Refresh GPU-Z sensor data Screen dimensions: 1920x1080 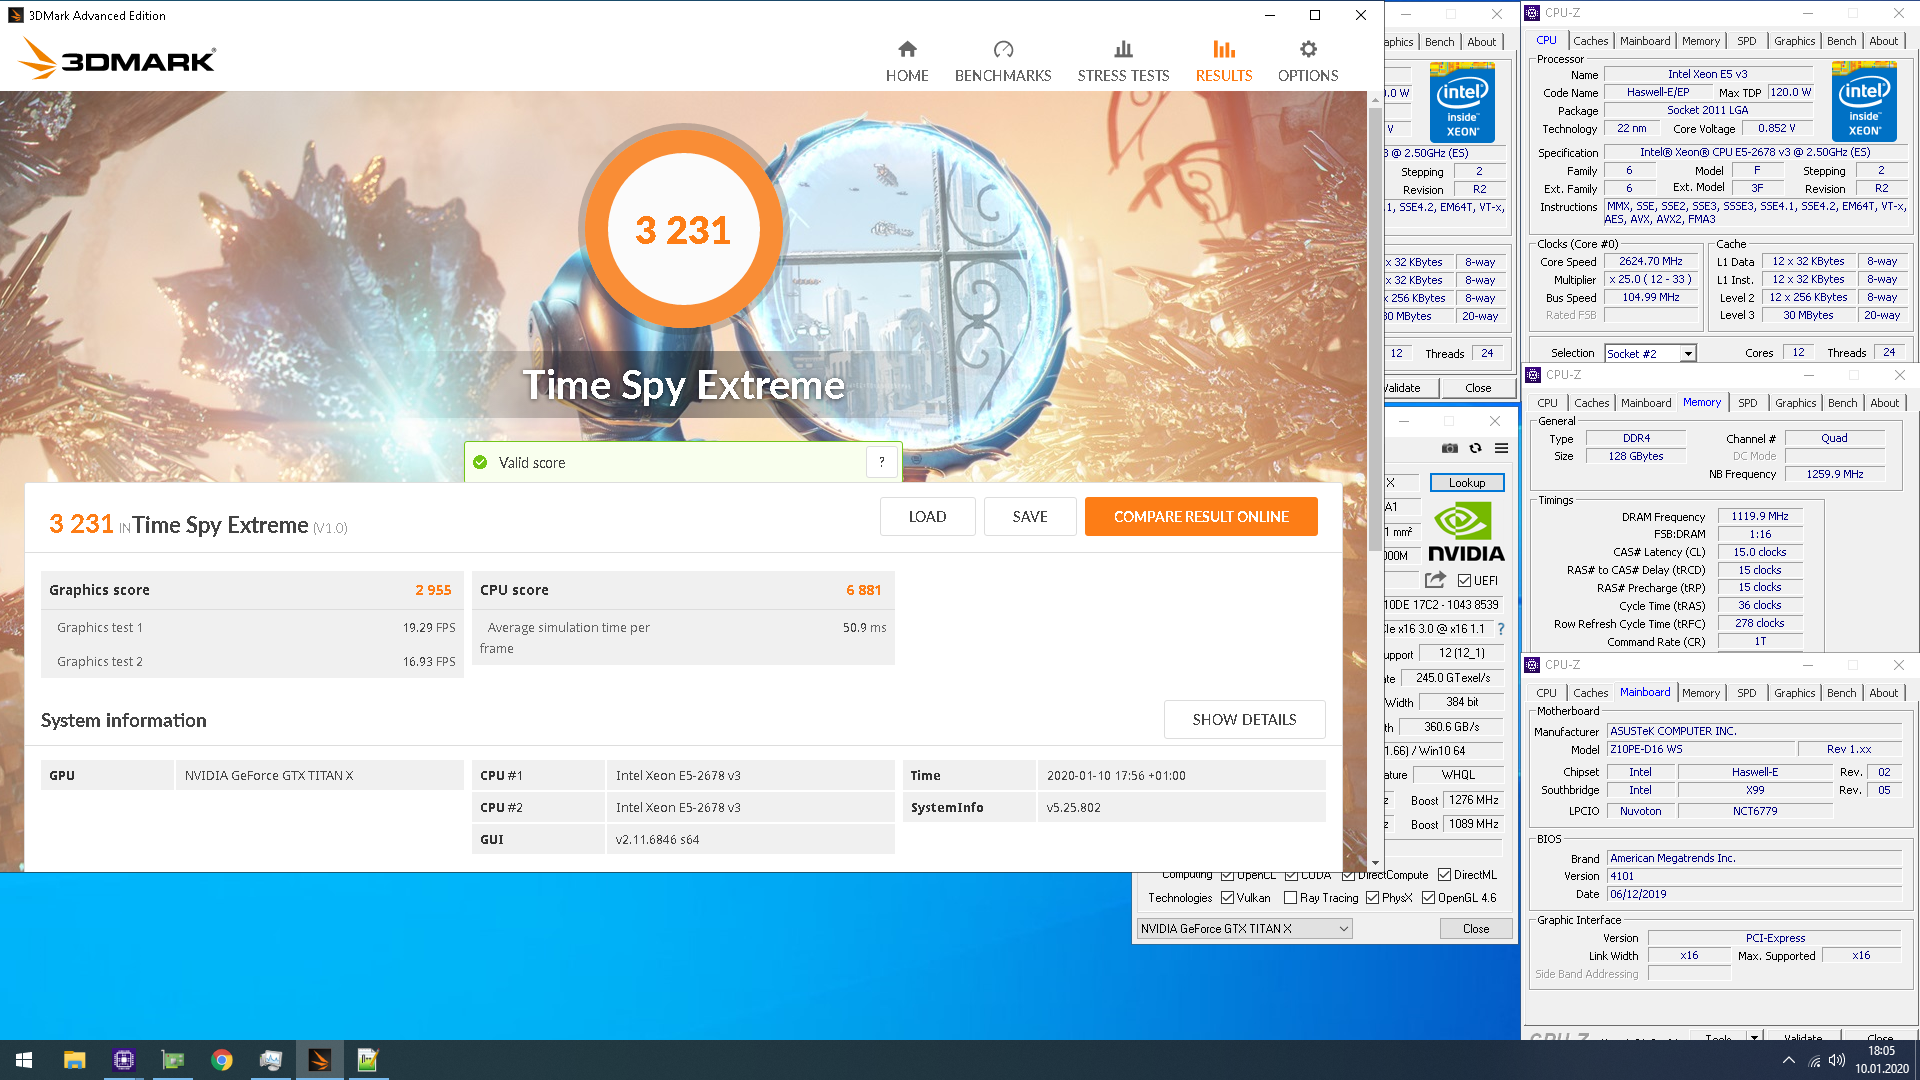pyautogui.click(x=1475, y=448)
